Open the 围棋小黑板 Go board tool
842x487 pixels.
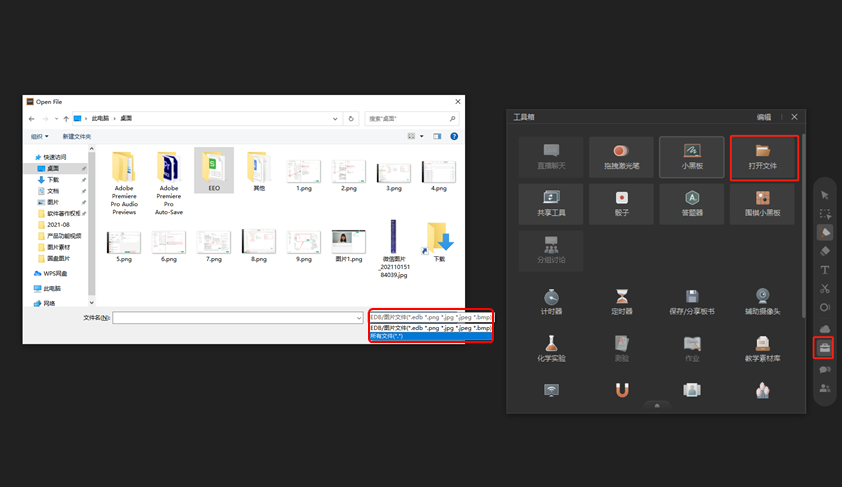[763, 204]
